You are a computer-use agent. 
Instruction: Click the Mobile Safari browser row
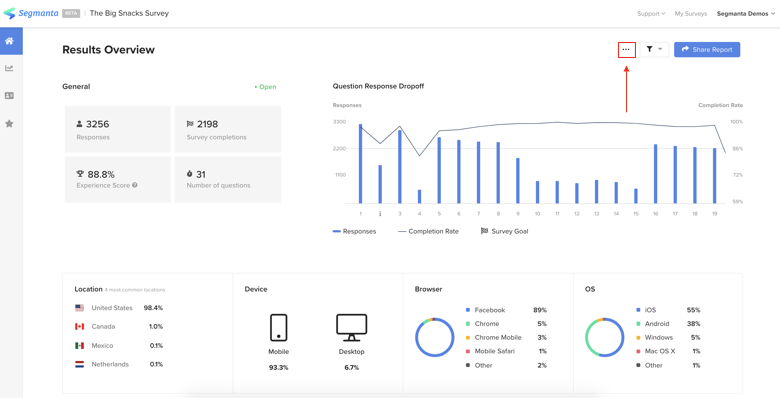pos(505,351)
